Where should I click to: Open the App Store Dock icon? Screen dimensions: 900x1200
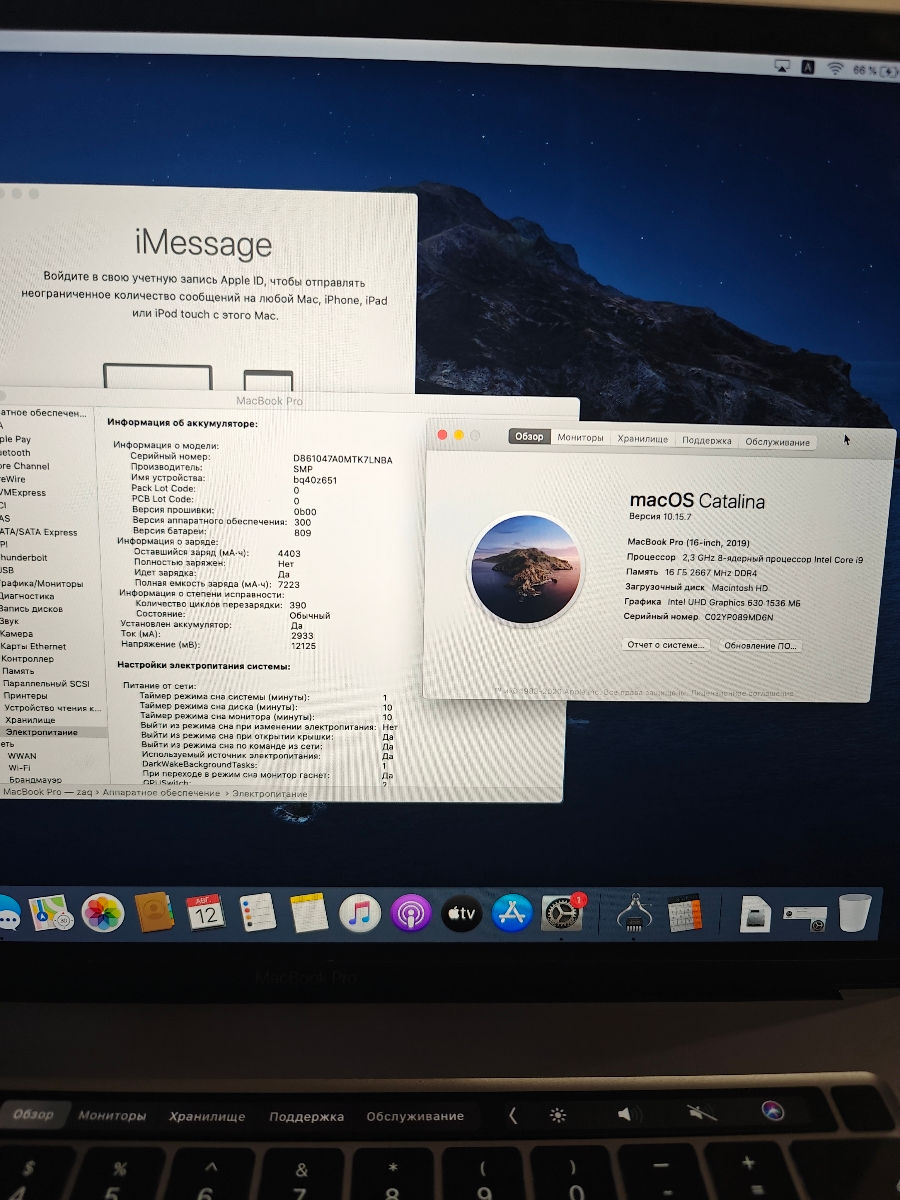click(x=513, y=913)
